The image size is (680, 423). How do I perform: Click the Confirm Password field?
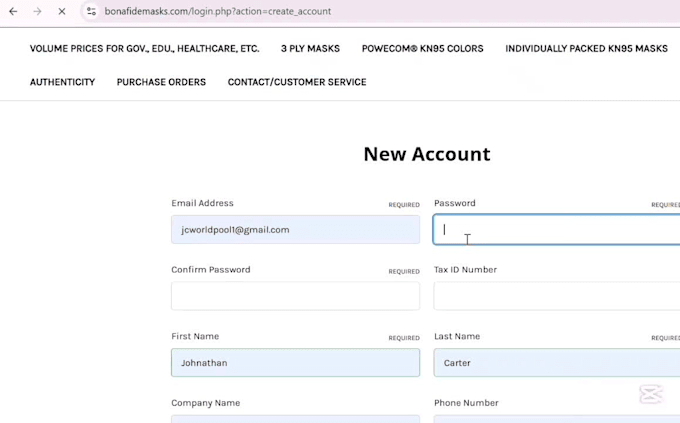click(x=295, y=296)
